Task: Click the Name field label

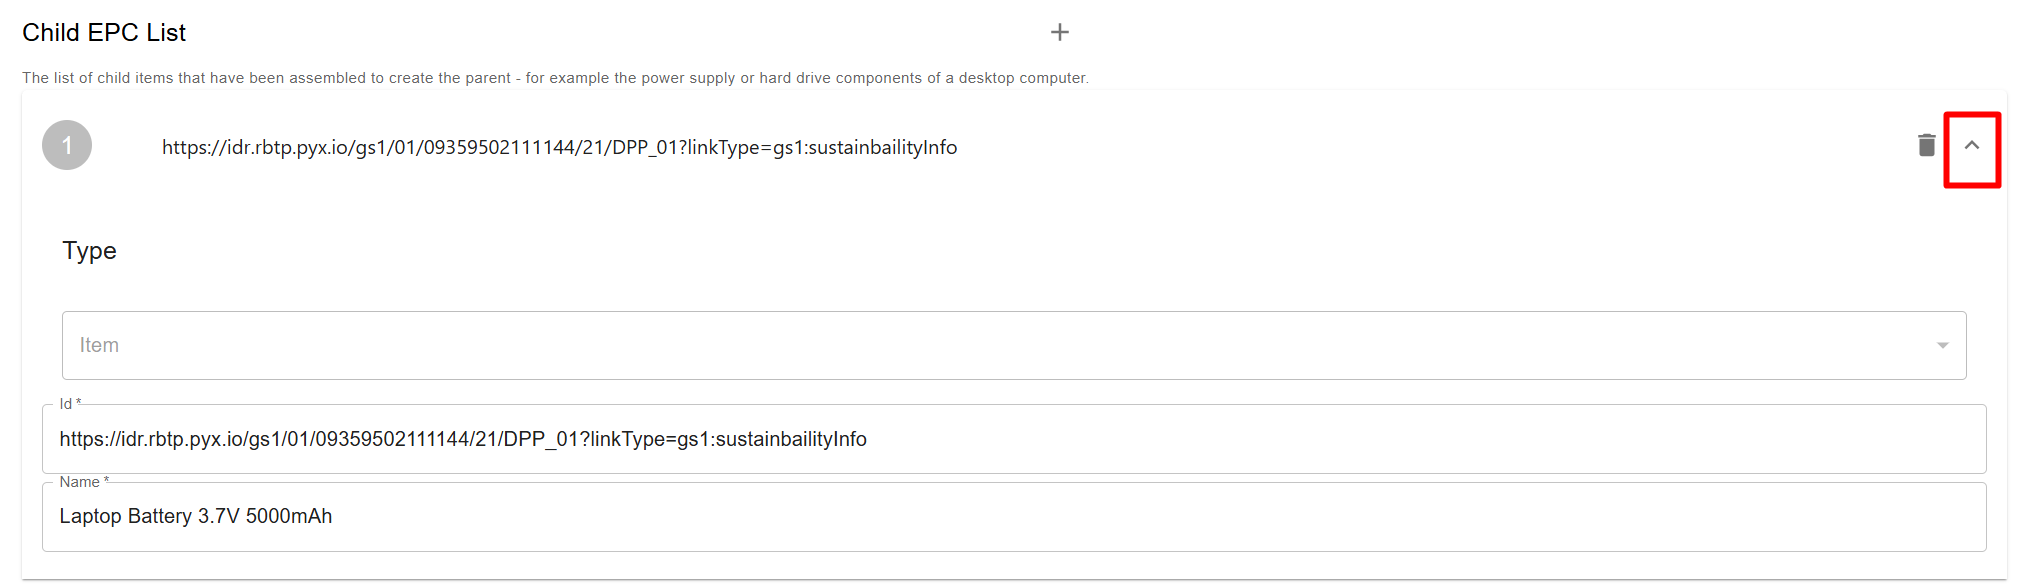Action: point(80,482)
